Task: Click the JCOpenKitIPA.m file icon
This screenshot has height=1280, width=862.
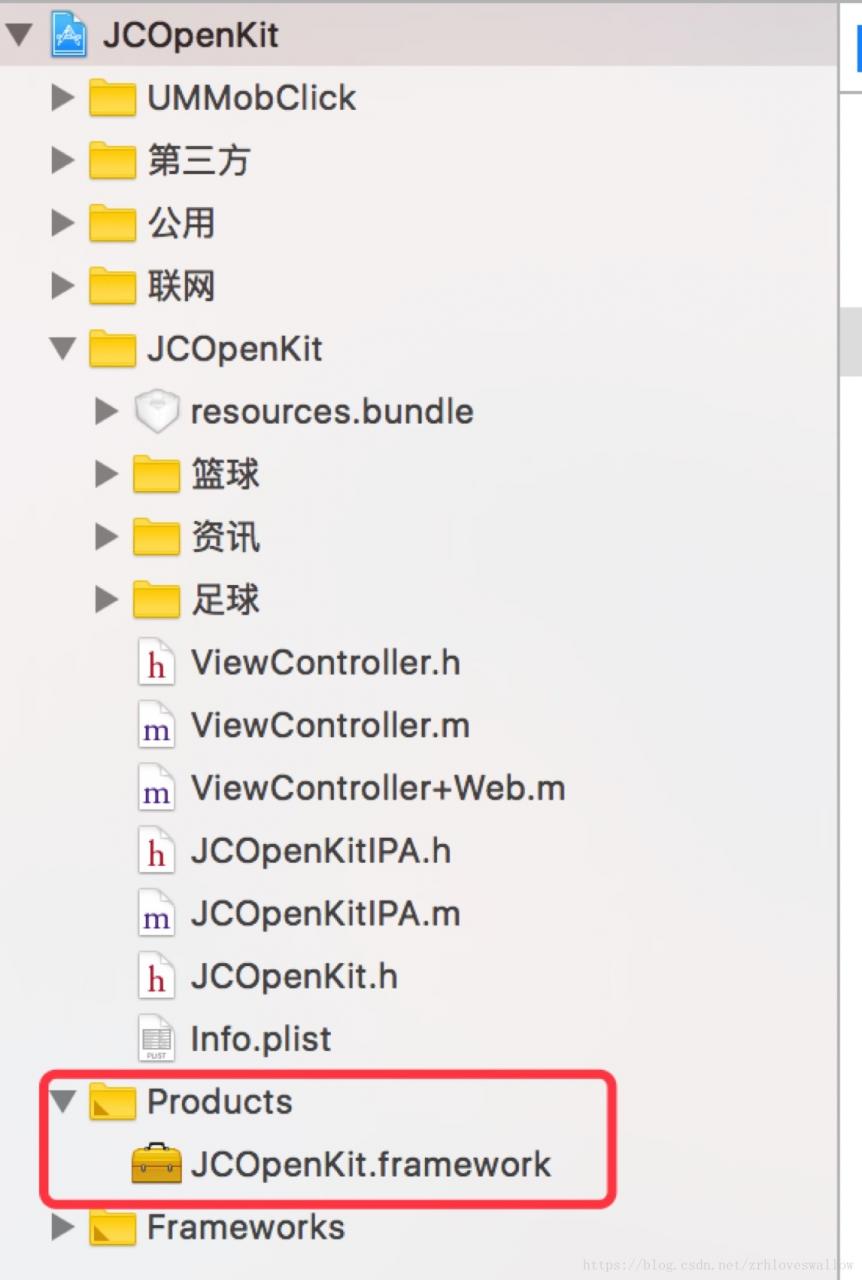Action: click(x=156, y=915)
